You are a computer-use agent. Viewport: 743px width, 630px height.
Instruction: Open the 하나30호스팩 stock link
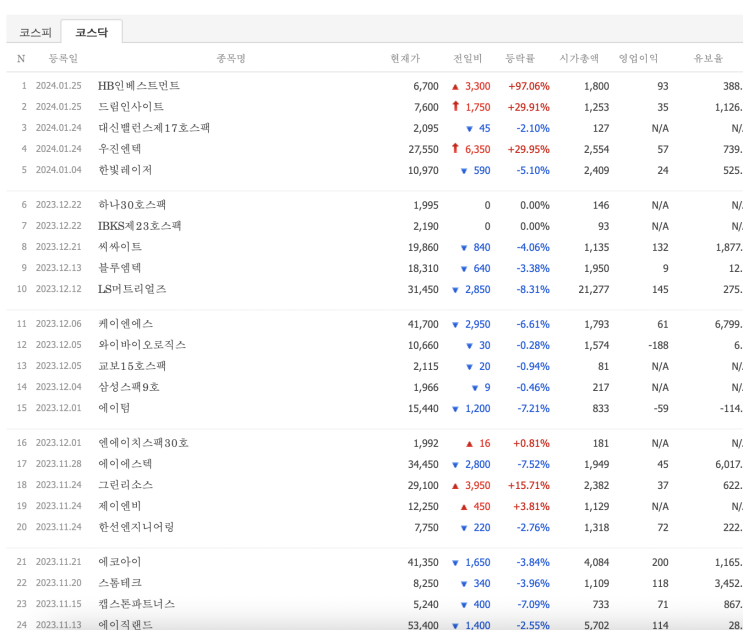pyautogui.click(x=132, y=205)
